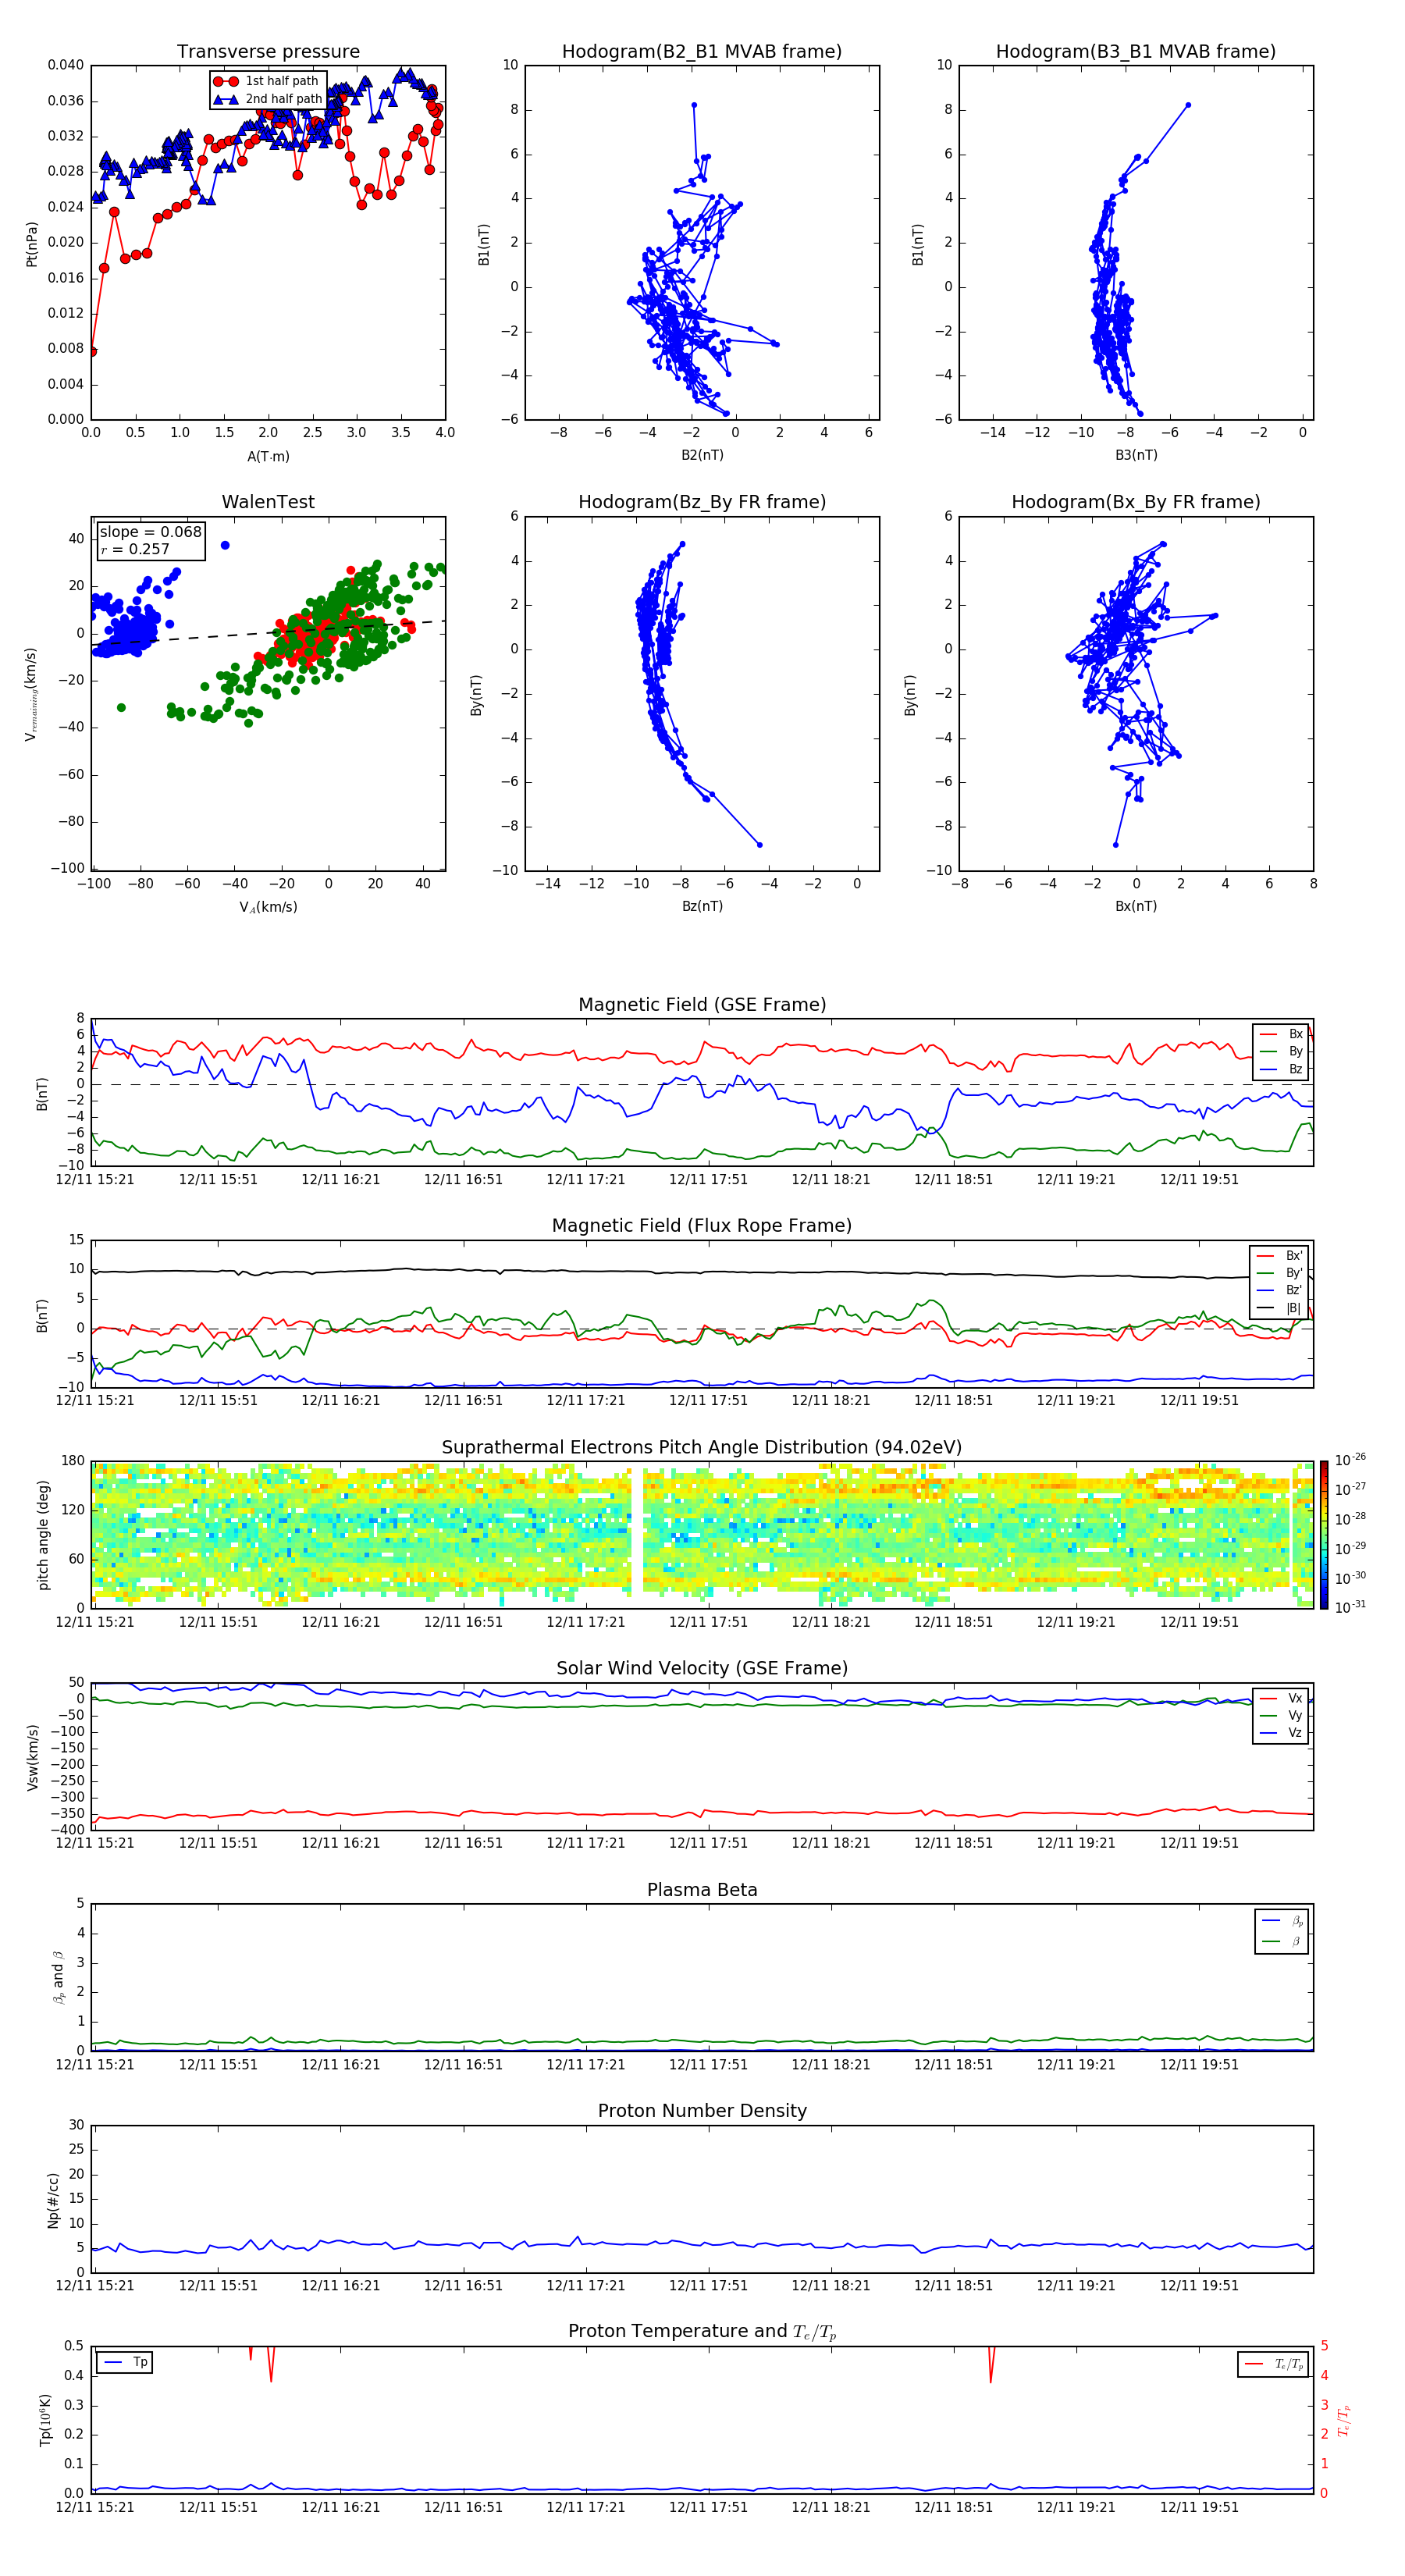Click the 10^-26 colorbar label
1405x2576 pixels.
1350,1460
